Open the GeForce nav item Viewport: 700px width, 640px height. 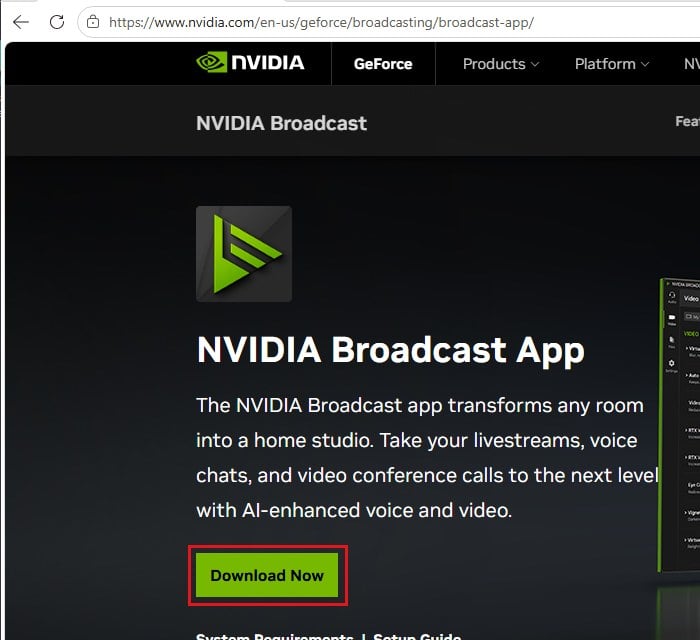click(x=383, y=64)
